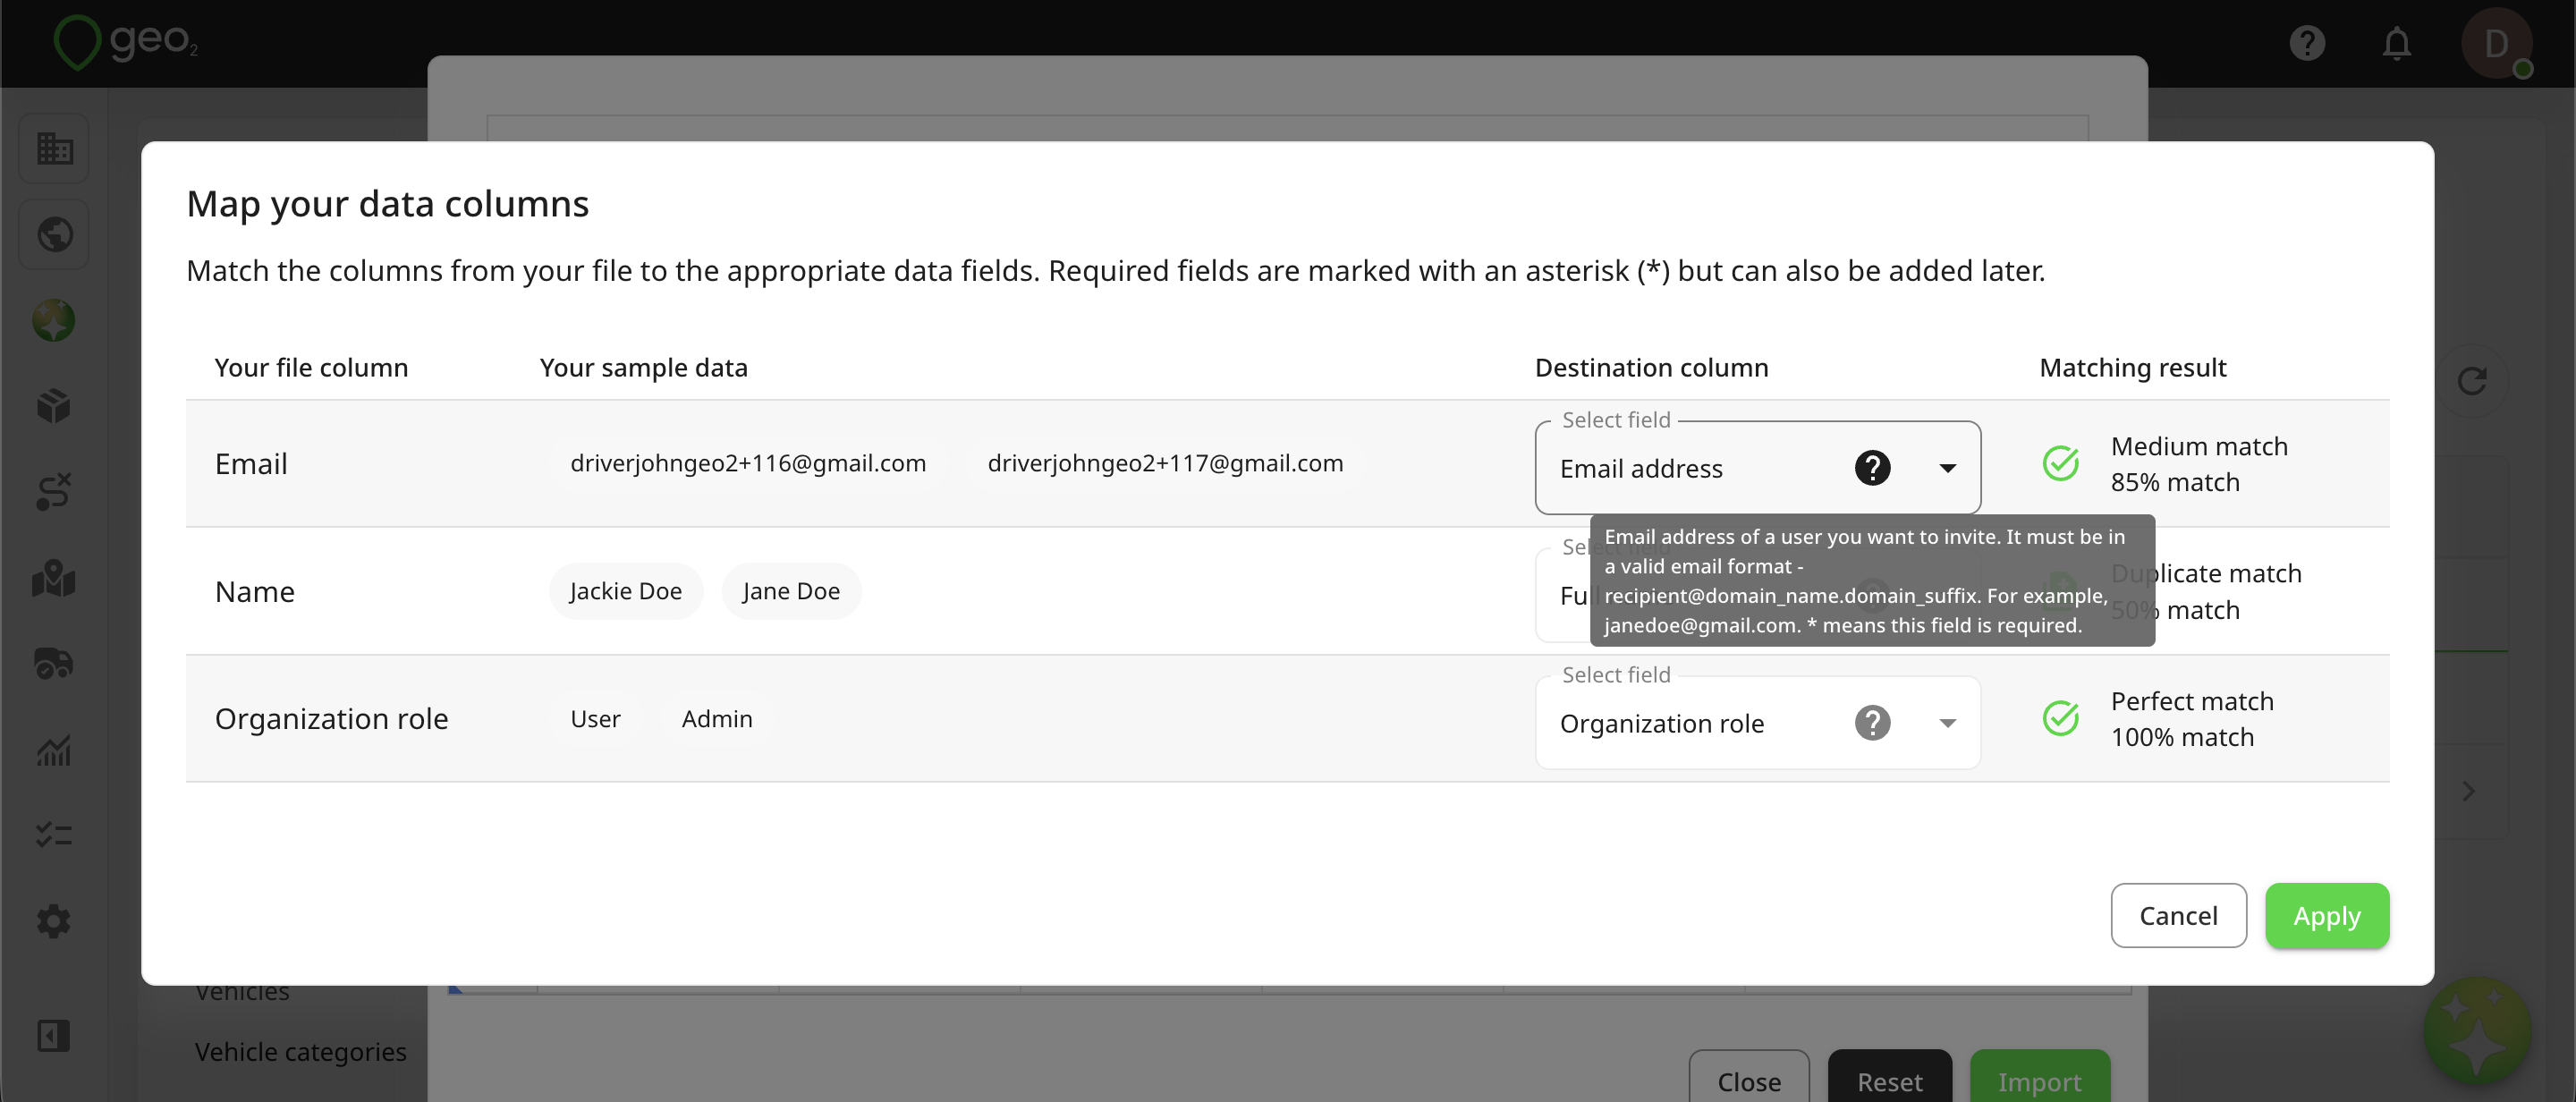The image size is (2576, 1102).
Task: Open the green planet icon in sidebar
Action: click(54, 321)
